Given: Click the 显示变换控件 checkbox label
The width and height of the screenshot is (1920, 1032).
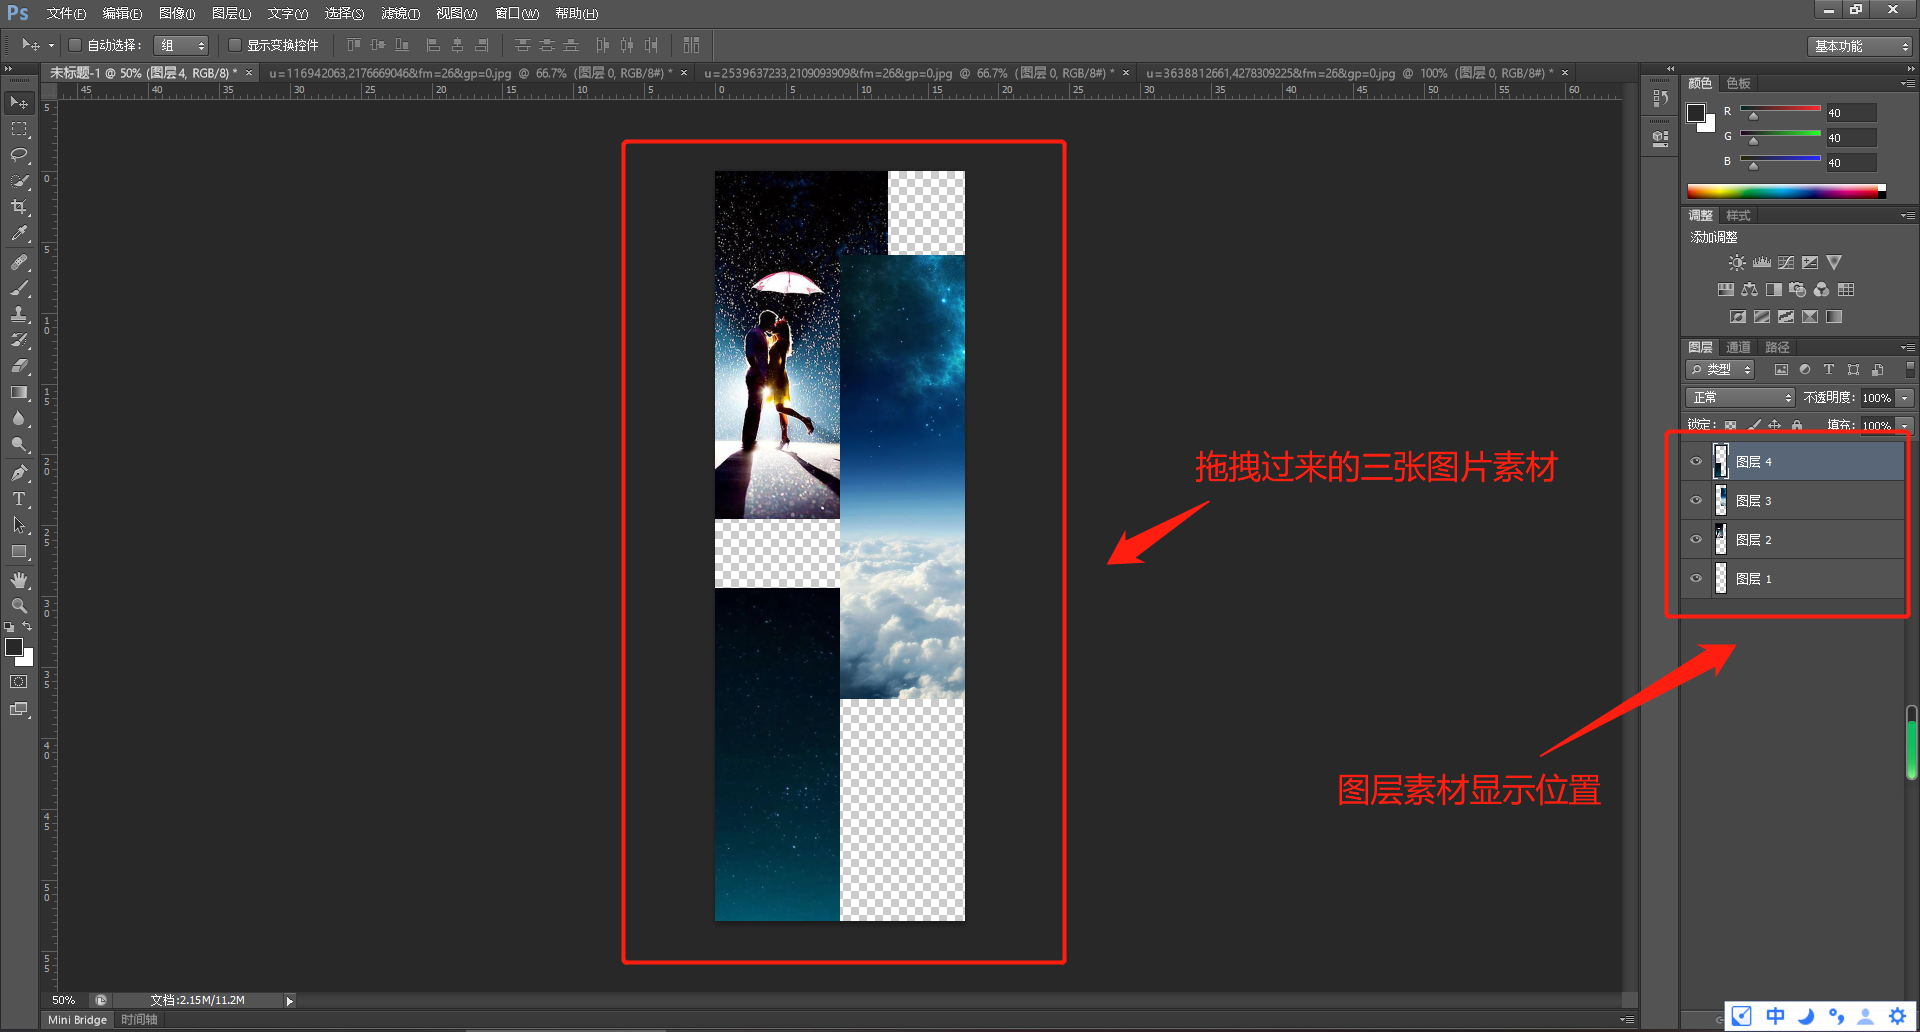Looking at the screenshot, I should point(283,45).
